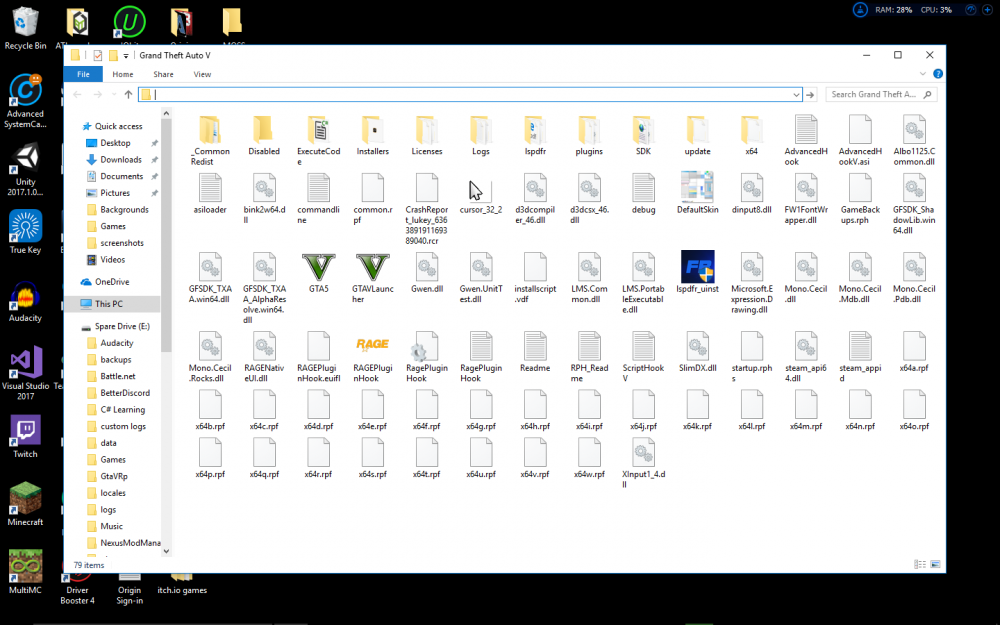Open the Licenses folder
Screen dimensions: 1000x625
[x=427, y=129]
